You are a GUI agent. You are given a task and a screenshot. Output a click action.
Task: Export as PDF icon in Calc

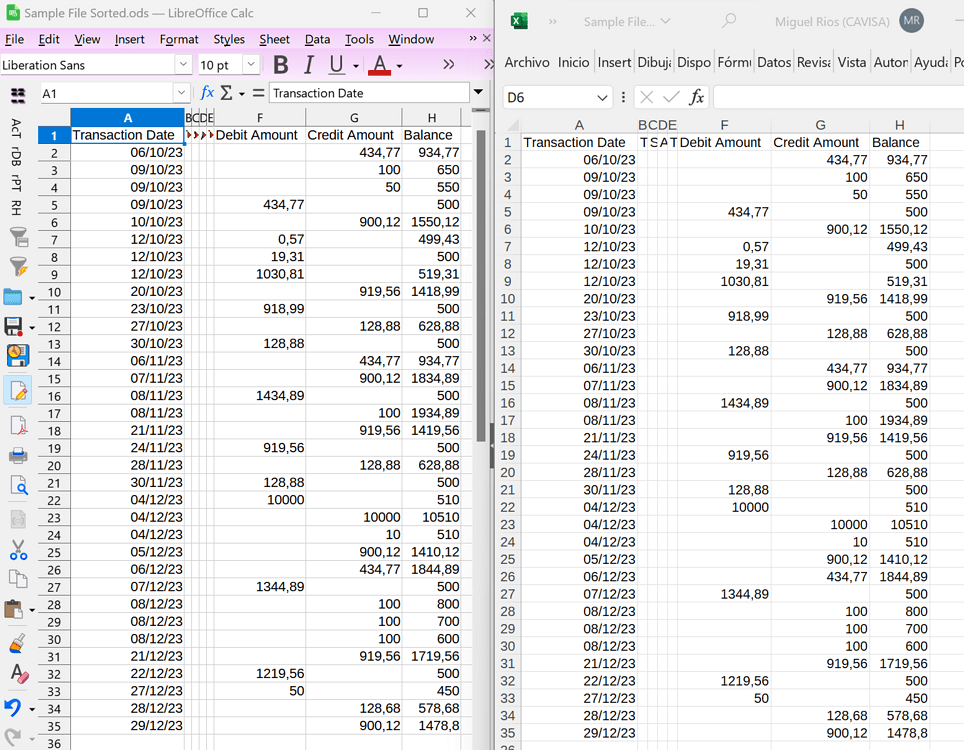tap(18, 425)
